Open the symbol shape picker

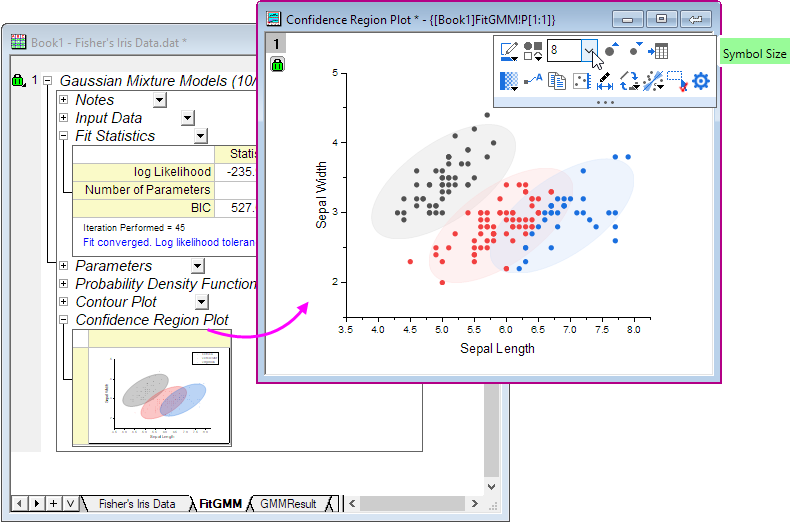tap(533, 51)
